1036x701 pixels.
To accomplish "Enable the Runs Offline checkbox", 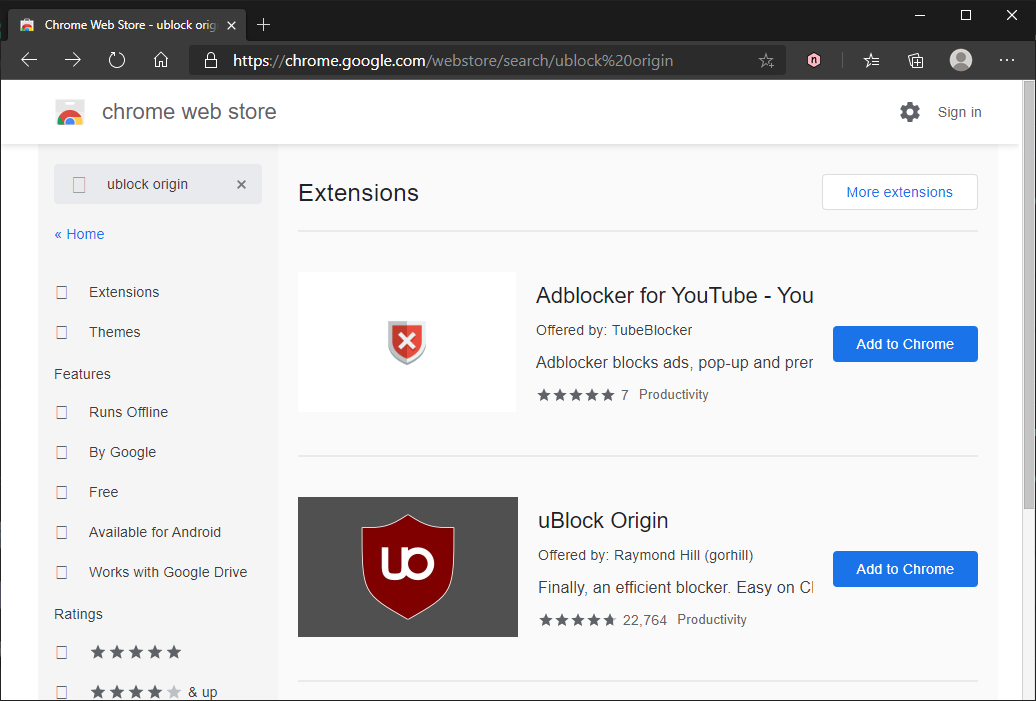I will (x=62, y=412).
